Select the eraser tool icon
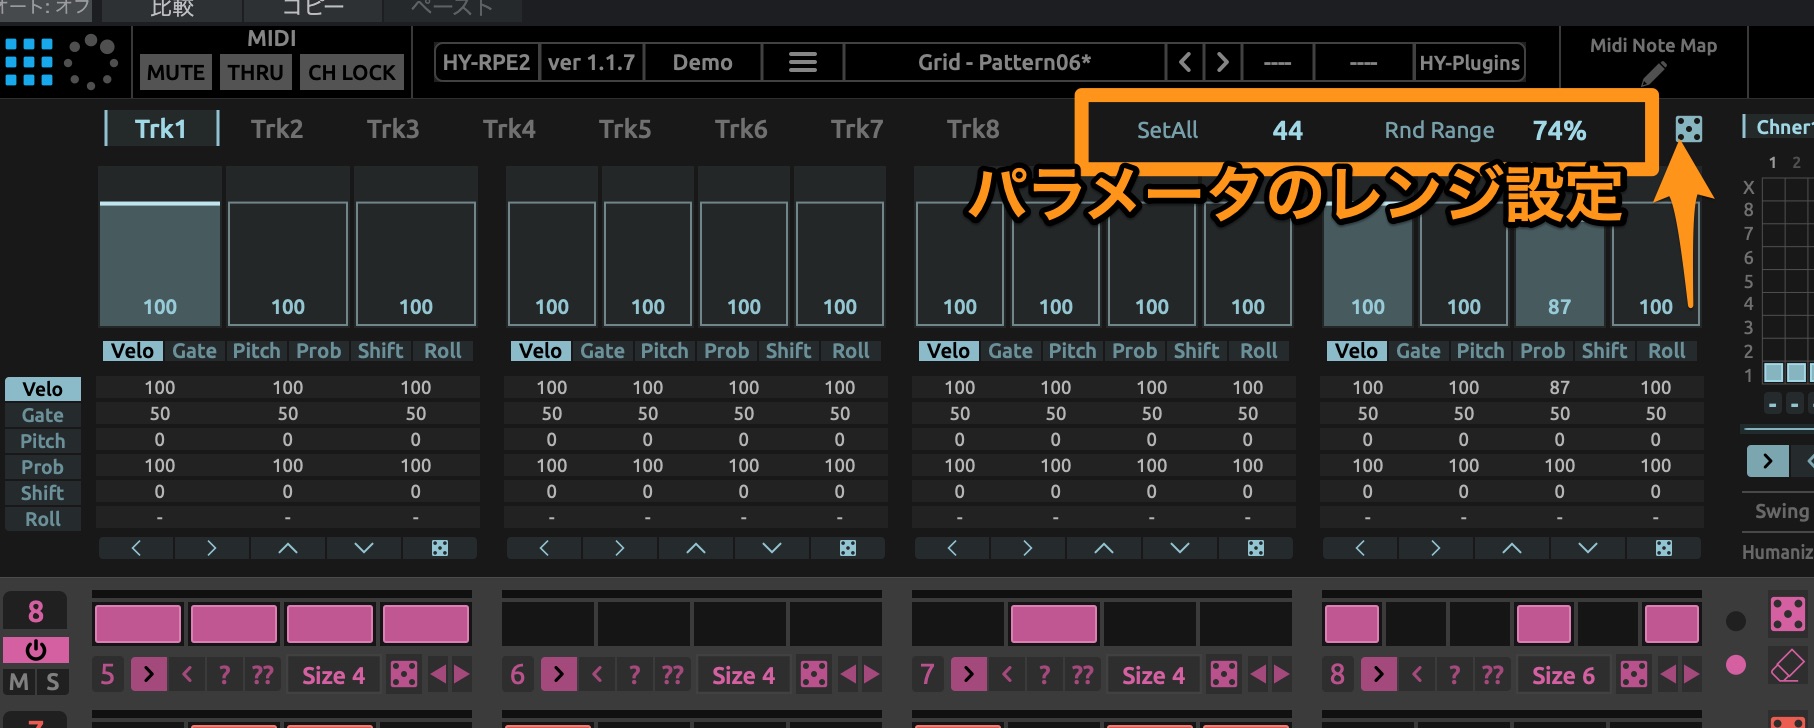1814x728 pixels. 1787,666
